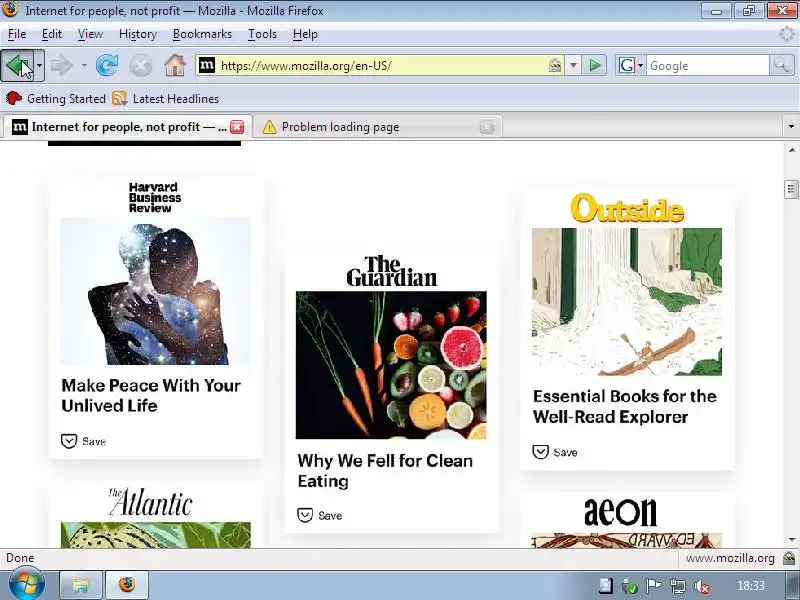The width and height of the screenshot is (800, 600).
Task: Click the Firefox taskbar button
Action: point(127,585)
